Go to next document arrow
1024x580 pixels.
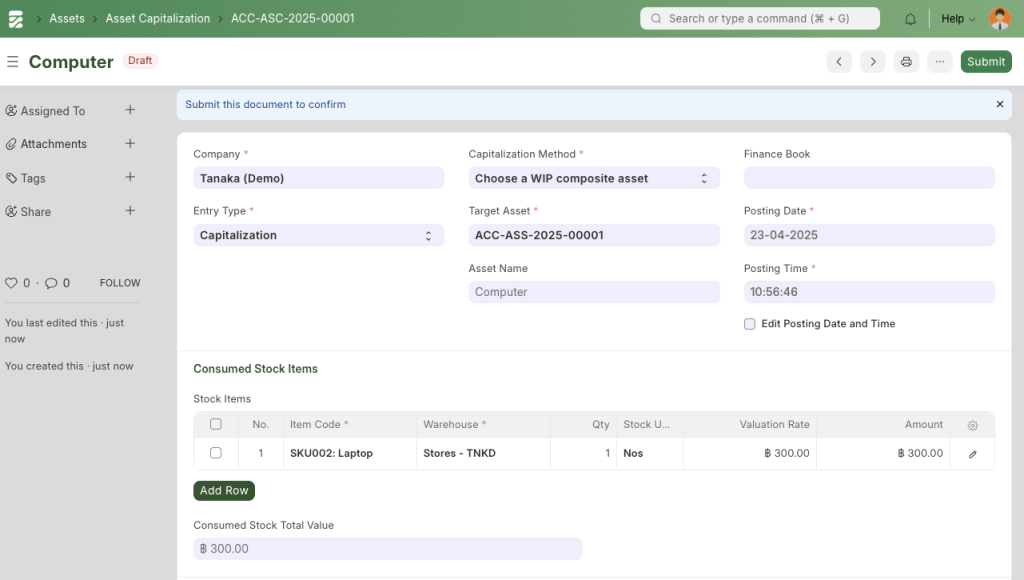pyautogui.click(x=873, y=62)
